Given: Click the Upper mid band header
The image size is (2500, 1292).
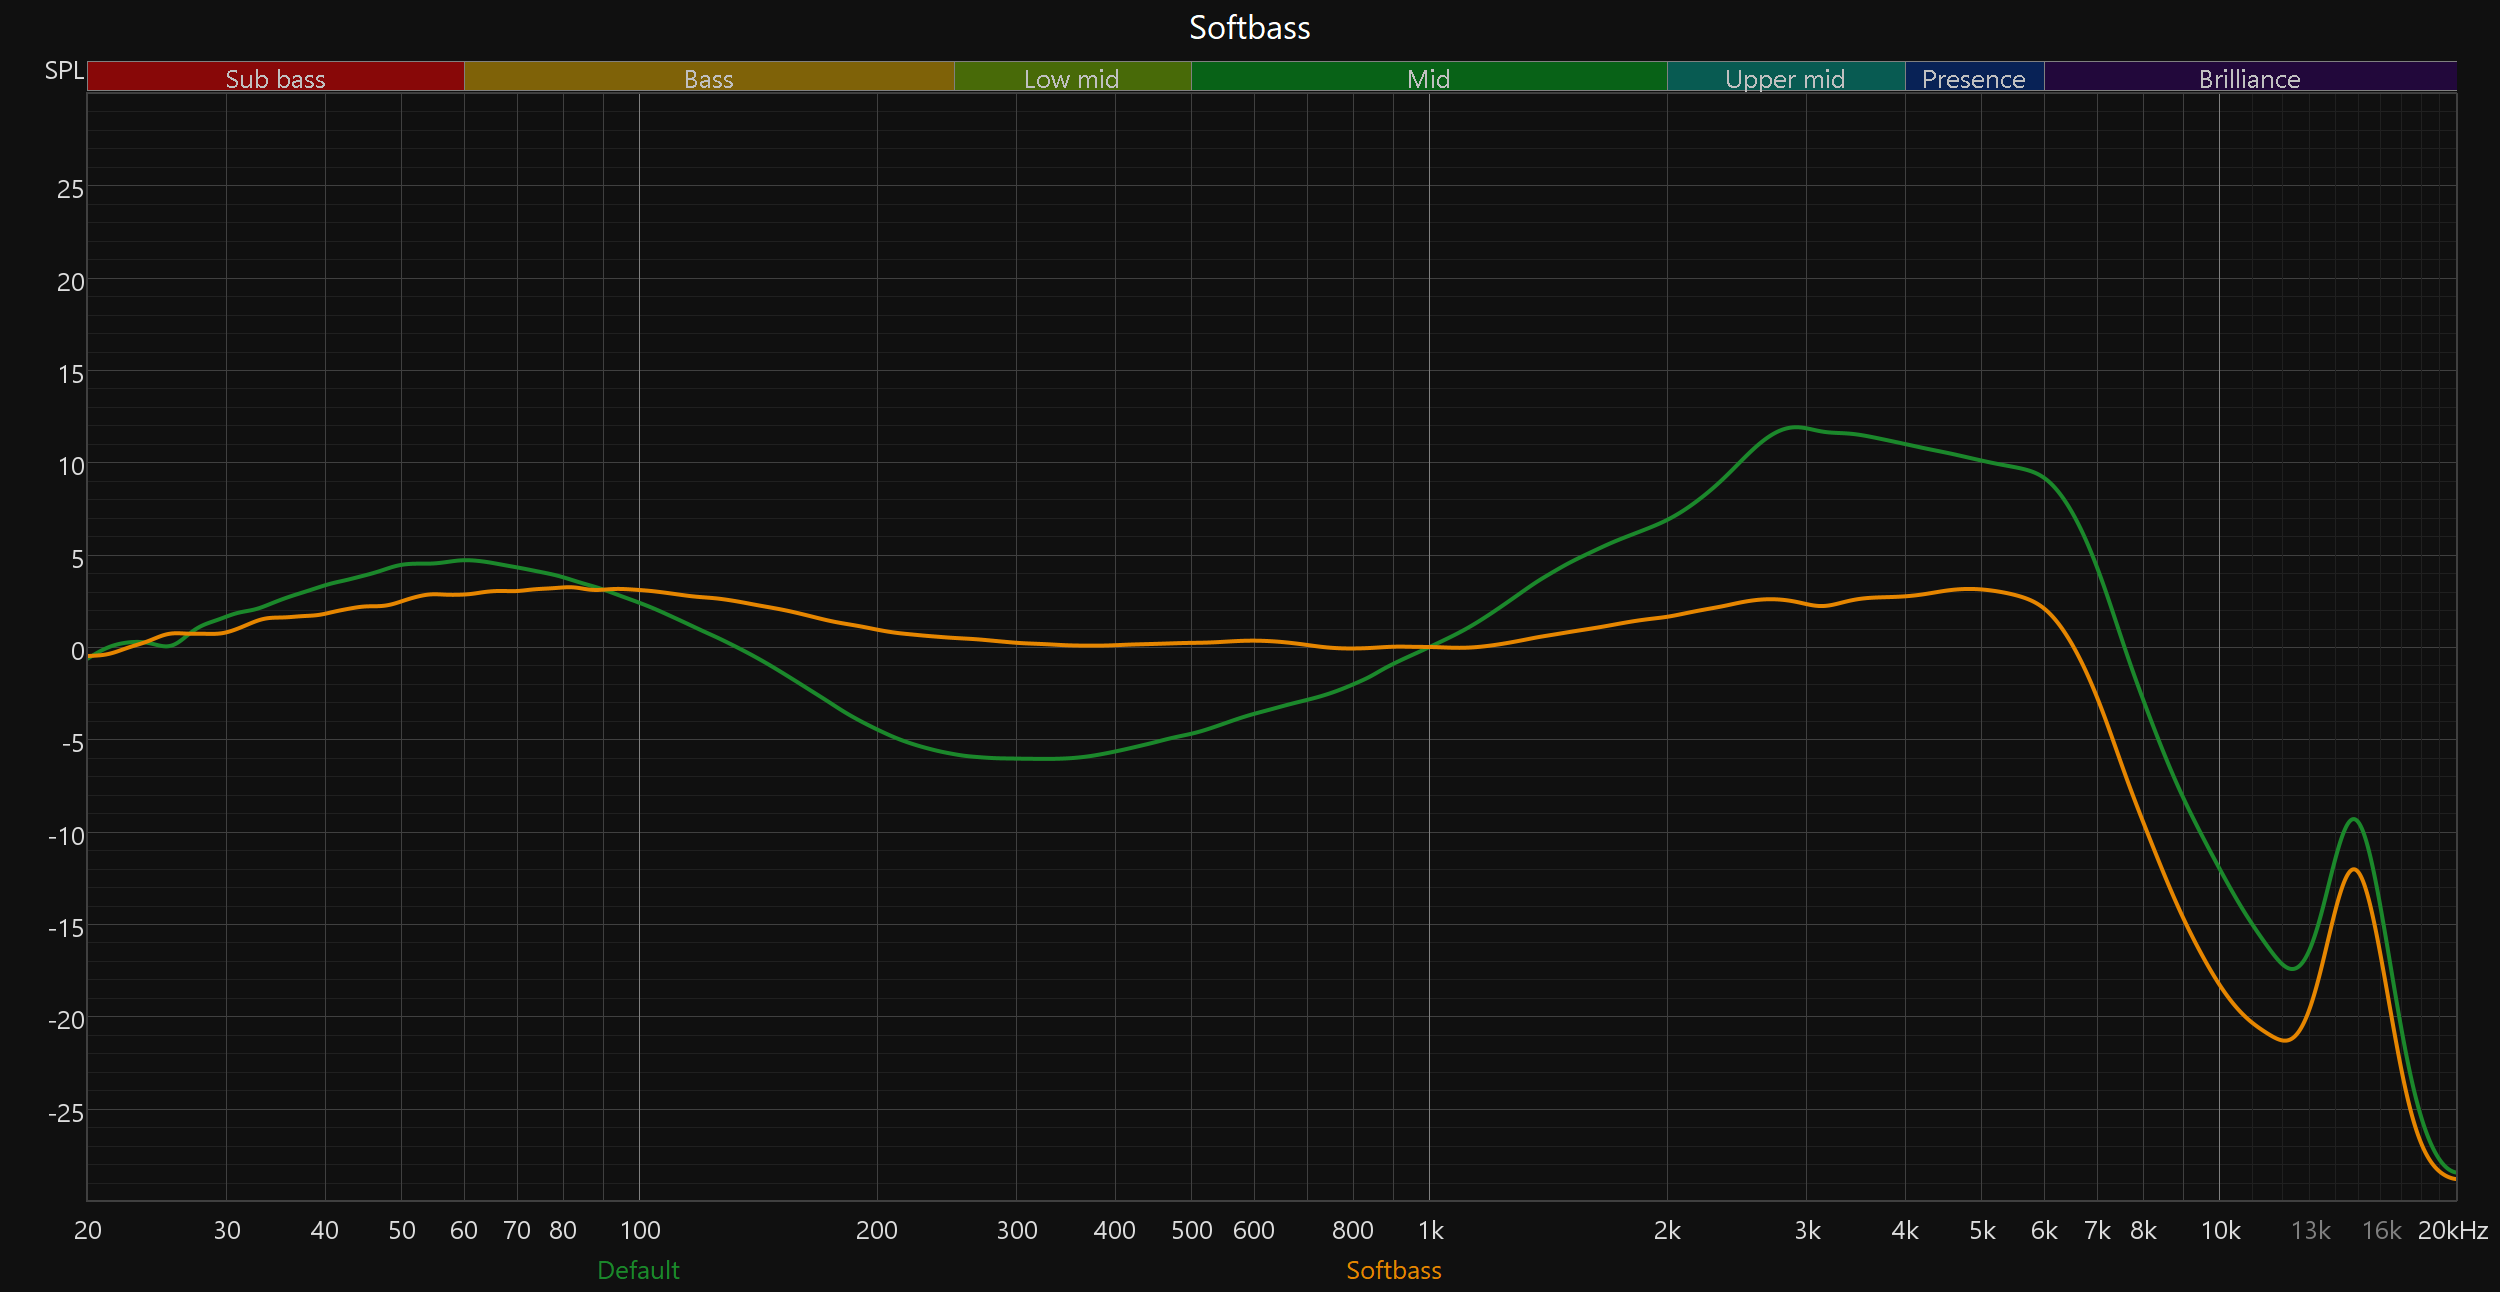Looking at the screenshot, I should [1785, 78].
